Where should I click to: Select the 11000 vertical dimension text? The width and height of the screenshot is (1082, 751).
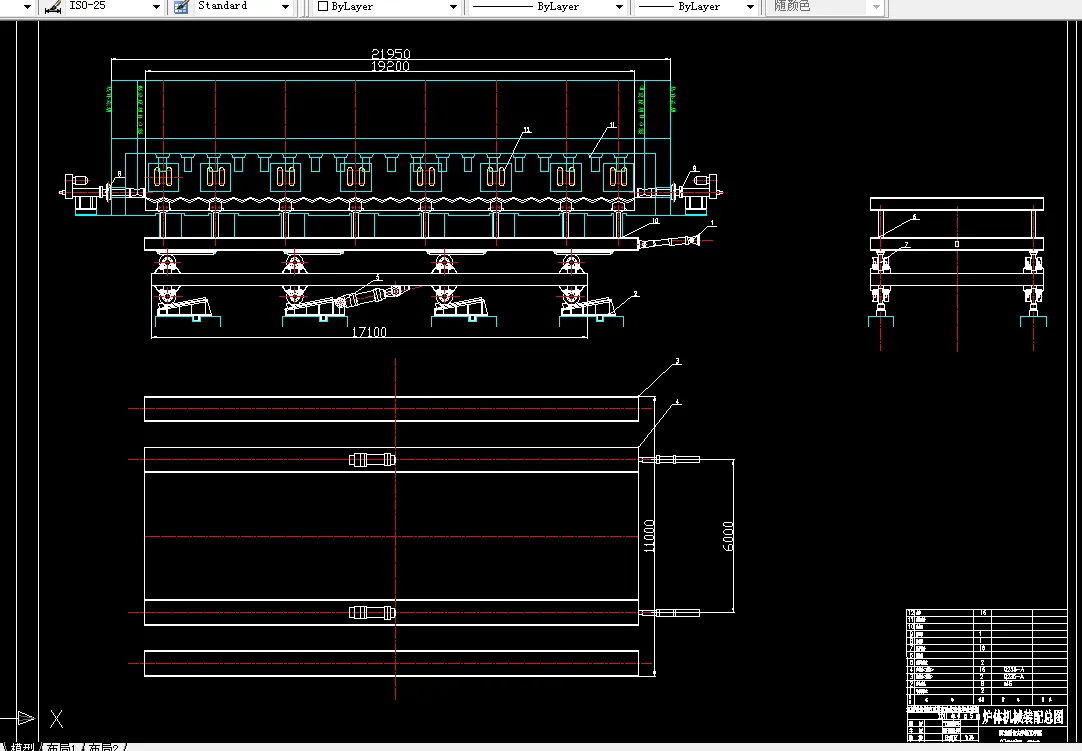(649, 536)
